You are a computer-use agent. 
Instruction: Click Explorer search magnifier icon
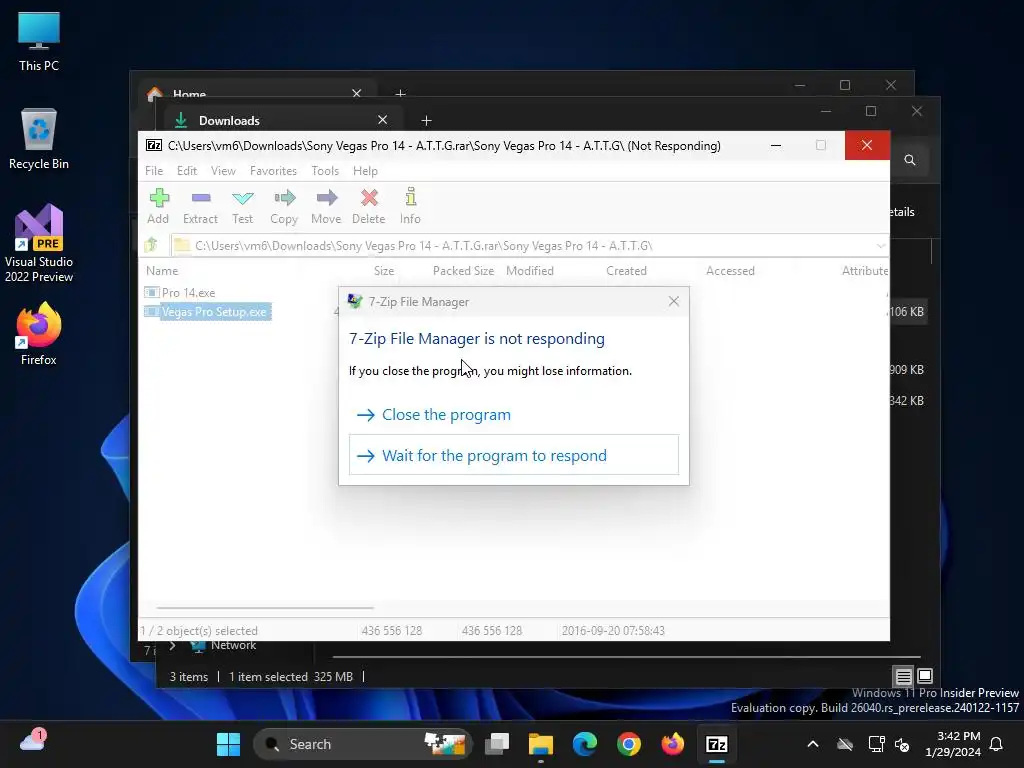[x=910, y=160]
